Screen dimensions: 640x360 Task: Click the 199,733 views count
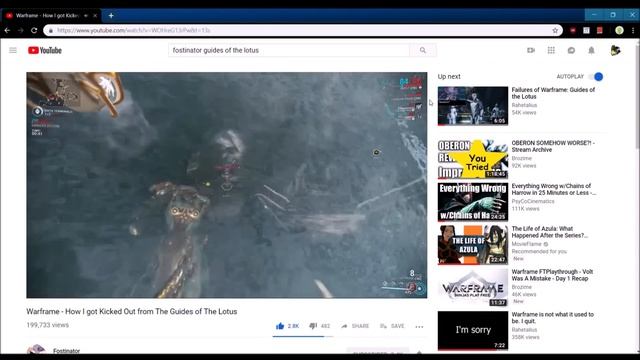(x=48, y=325)
